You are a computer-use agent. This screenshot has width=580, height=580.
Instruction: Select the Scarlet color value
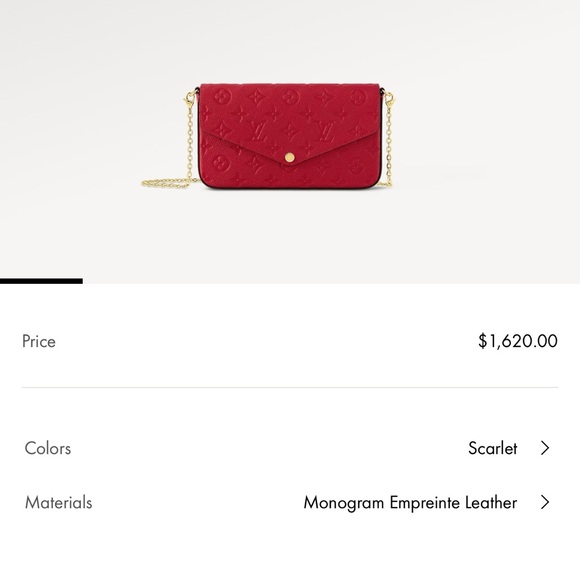click(492, 448)
